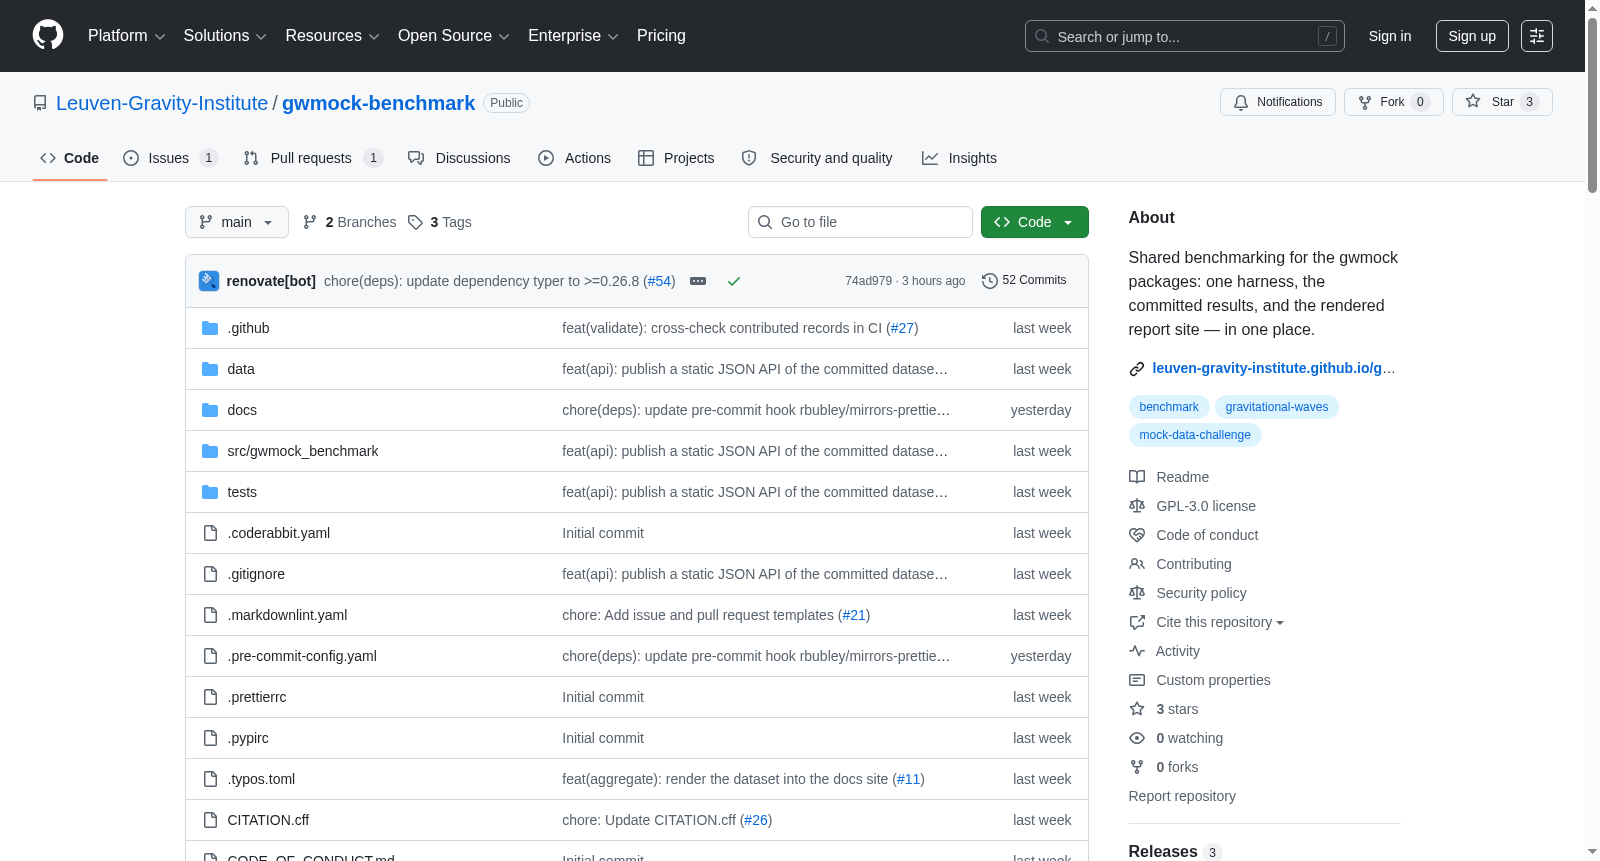Open pull request #54 link
This screenshot has height=861, width=1600.
pos(660,281)
